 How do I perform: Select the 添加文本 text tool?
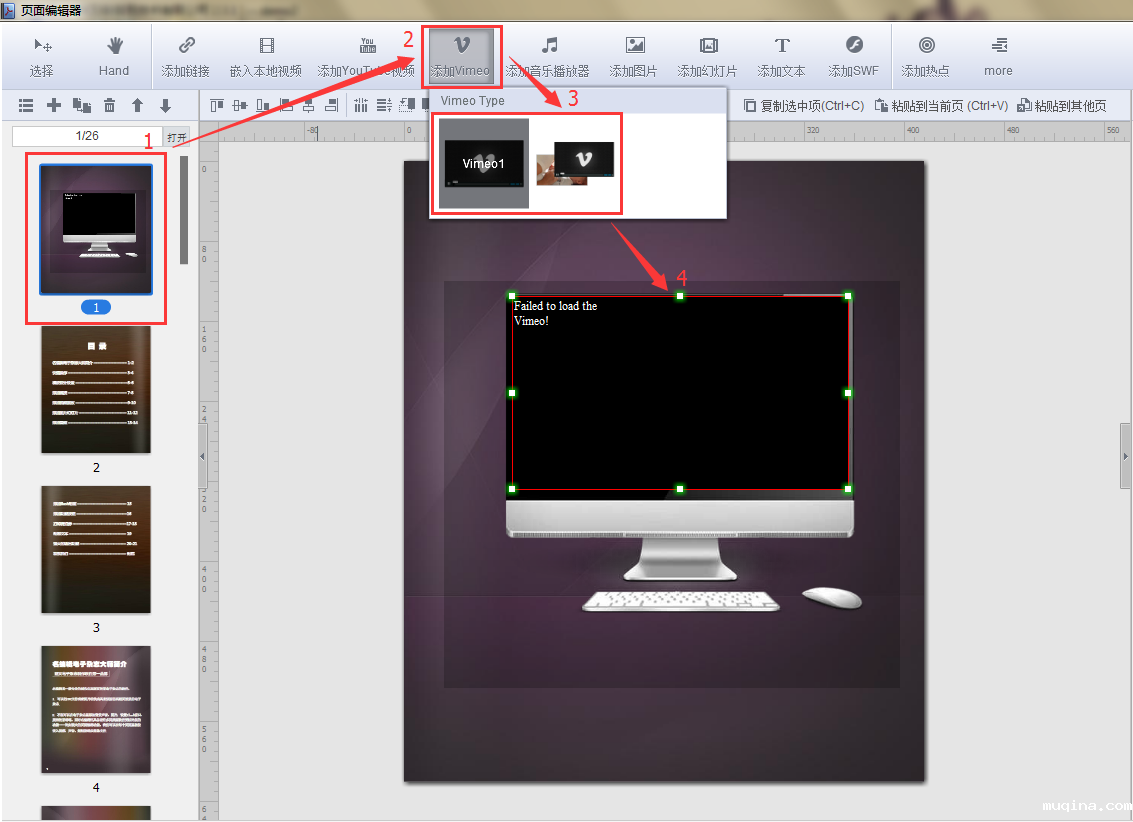781,56
